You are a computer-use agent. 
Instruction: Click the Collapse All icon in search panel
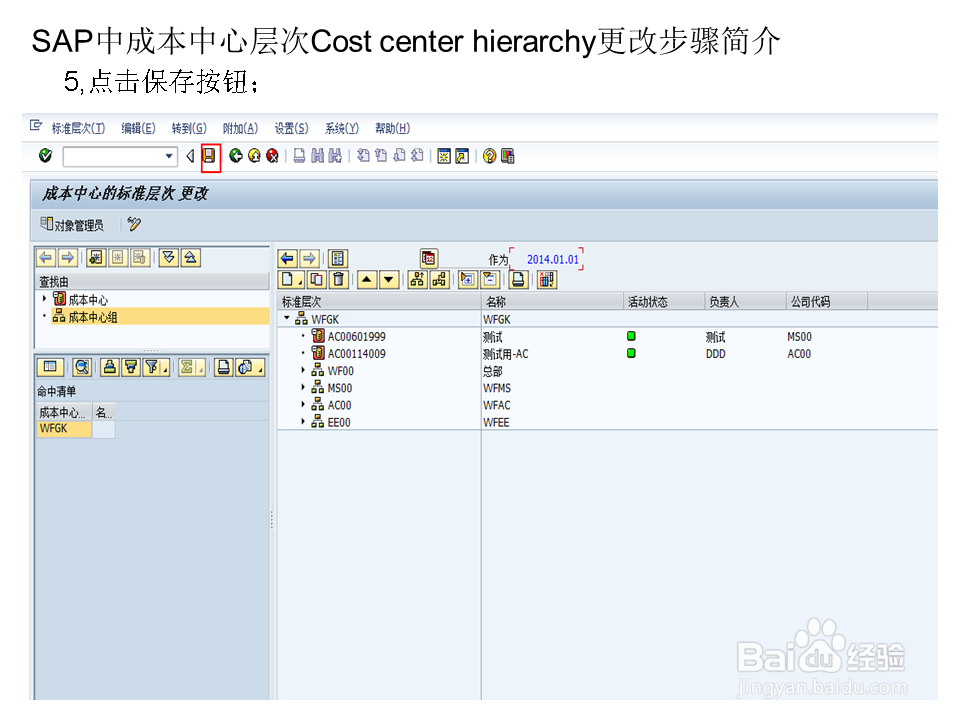(x=190, y=258)
